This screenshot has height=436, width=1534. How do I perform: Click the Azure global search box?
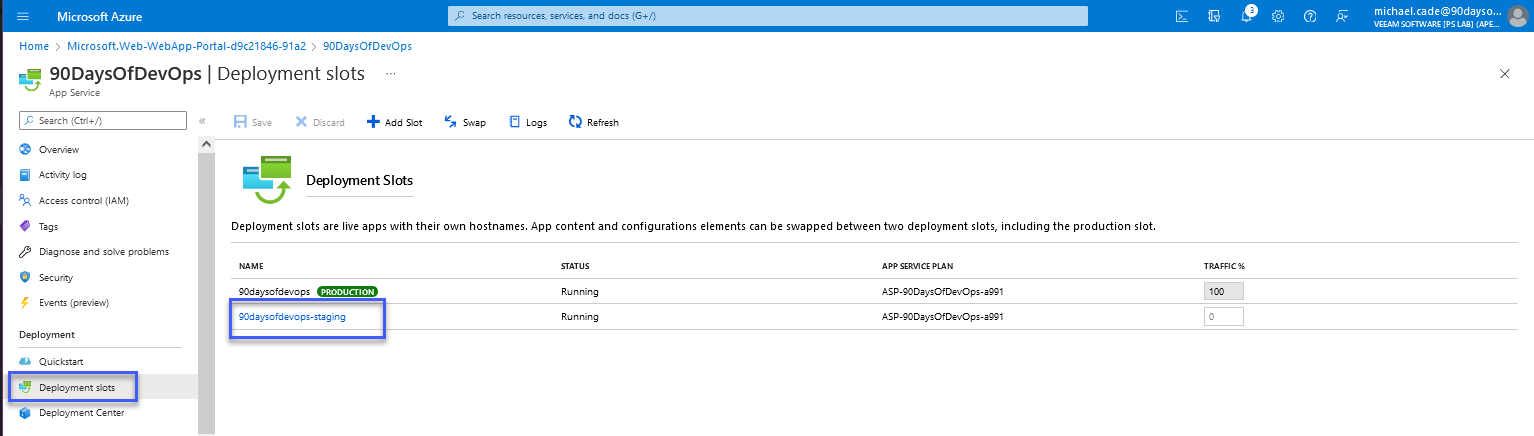767,16
